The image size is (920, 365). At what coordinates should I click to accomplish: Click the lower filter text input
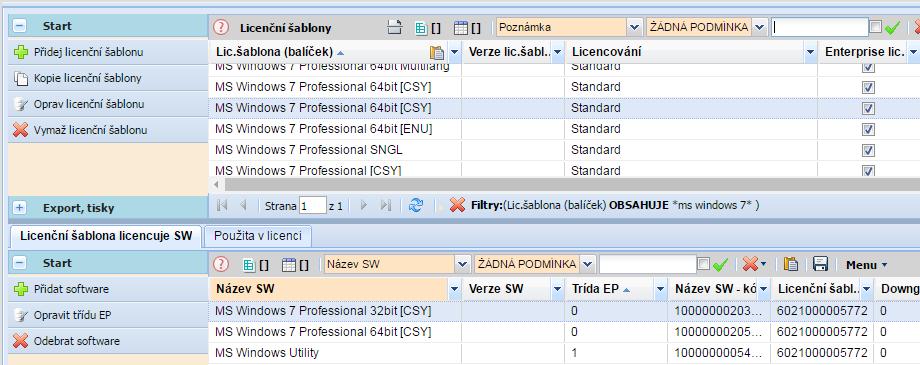point(648,264)
